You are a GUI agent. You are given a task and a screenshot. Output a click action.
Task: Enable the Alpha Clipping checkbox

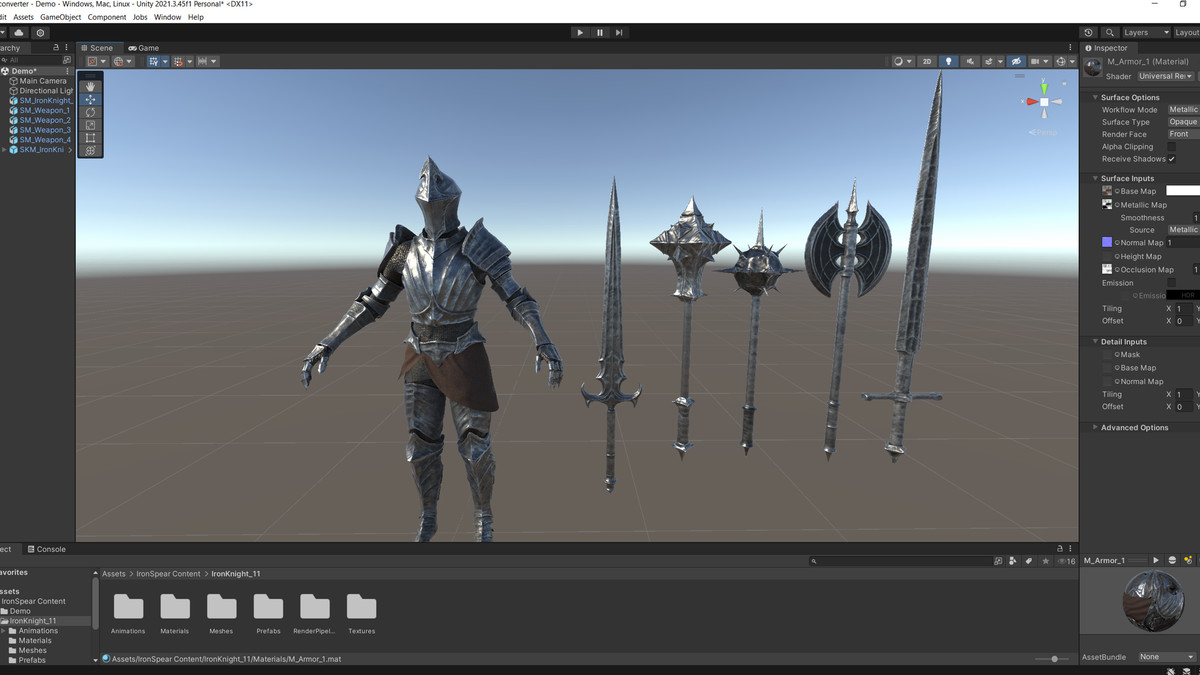click(x=1171, y=147)
